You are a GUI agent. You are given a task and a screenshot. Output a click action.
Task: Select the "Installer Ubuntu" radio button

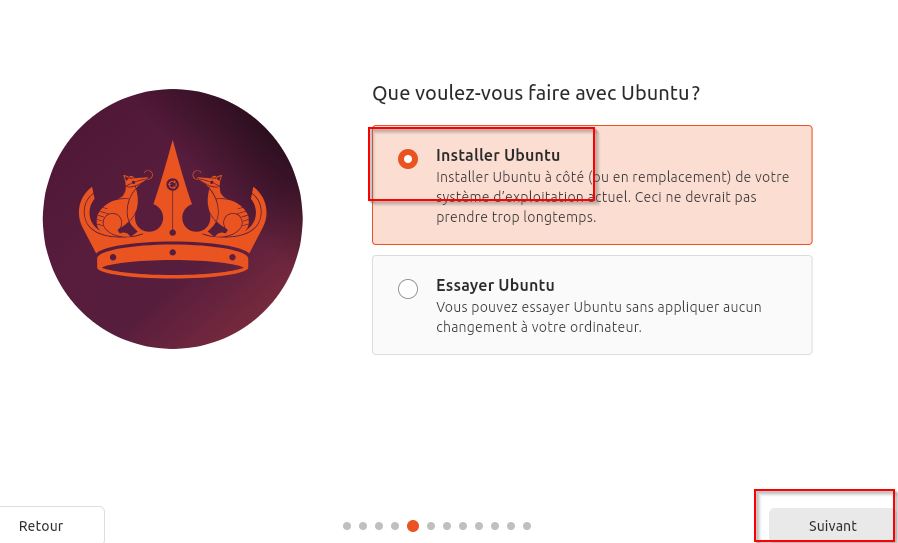(x=408, y=159)
